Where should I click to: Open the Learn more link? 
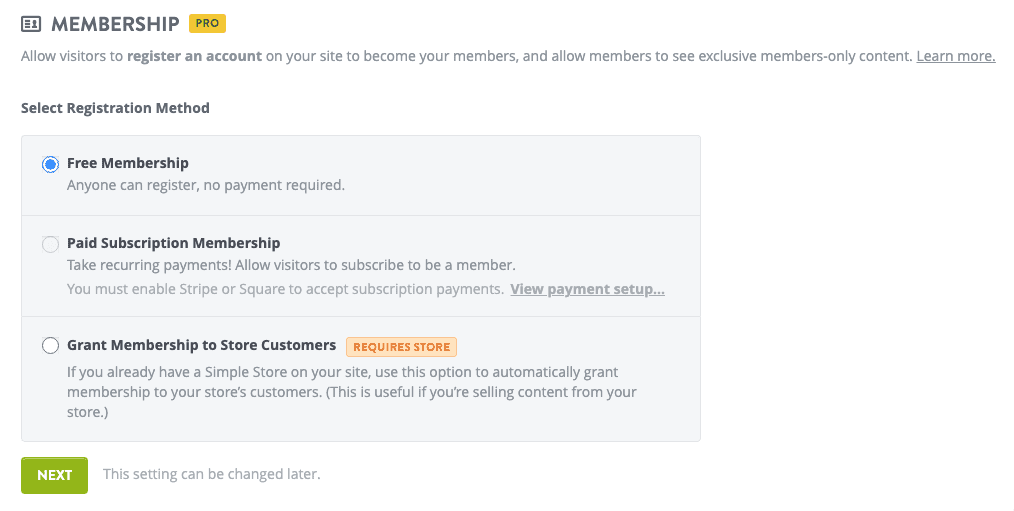[955, 56]
